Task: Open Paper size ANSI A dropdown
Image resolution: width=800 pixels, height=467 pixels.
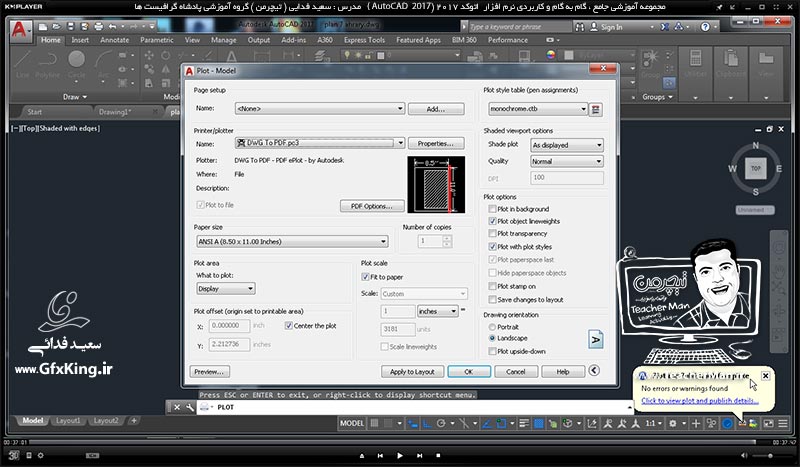Action: 292,241
